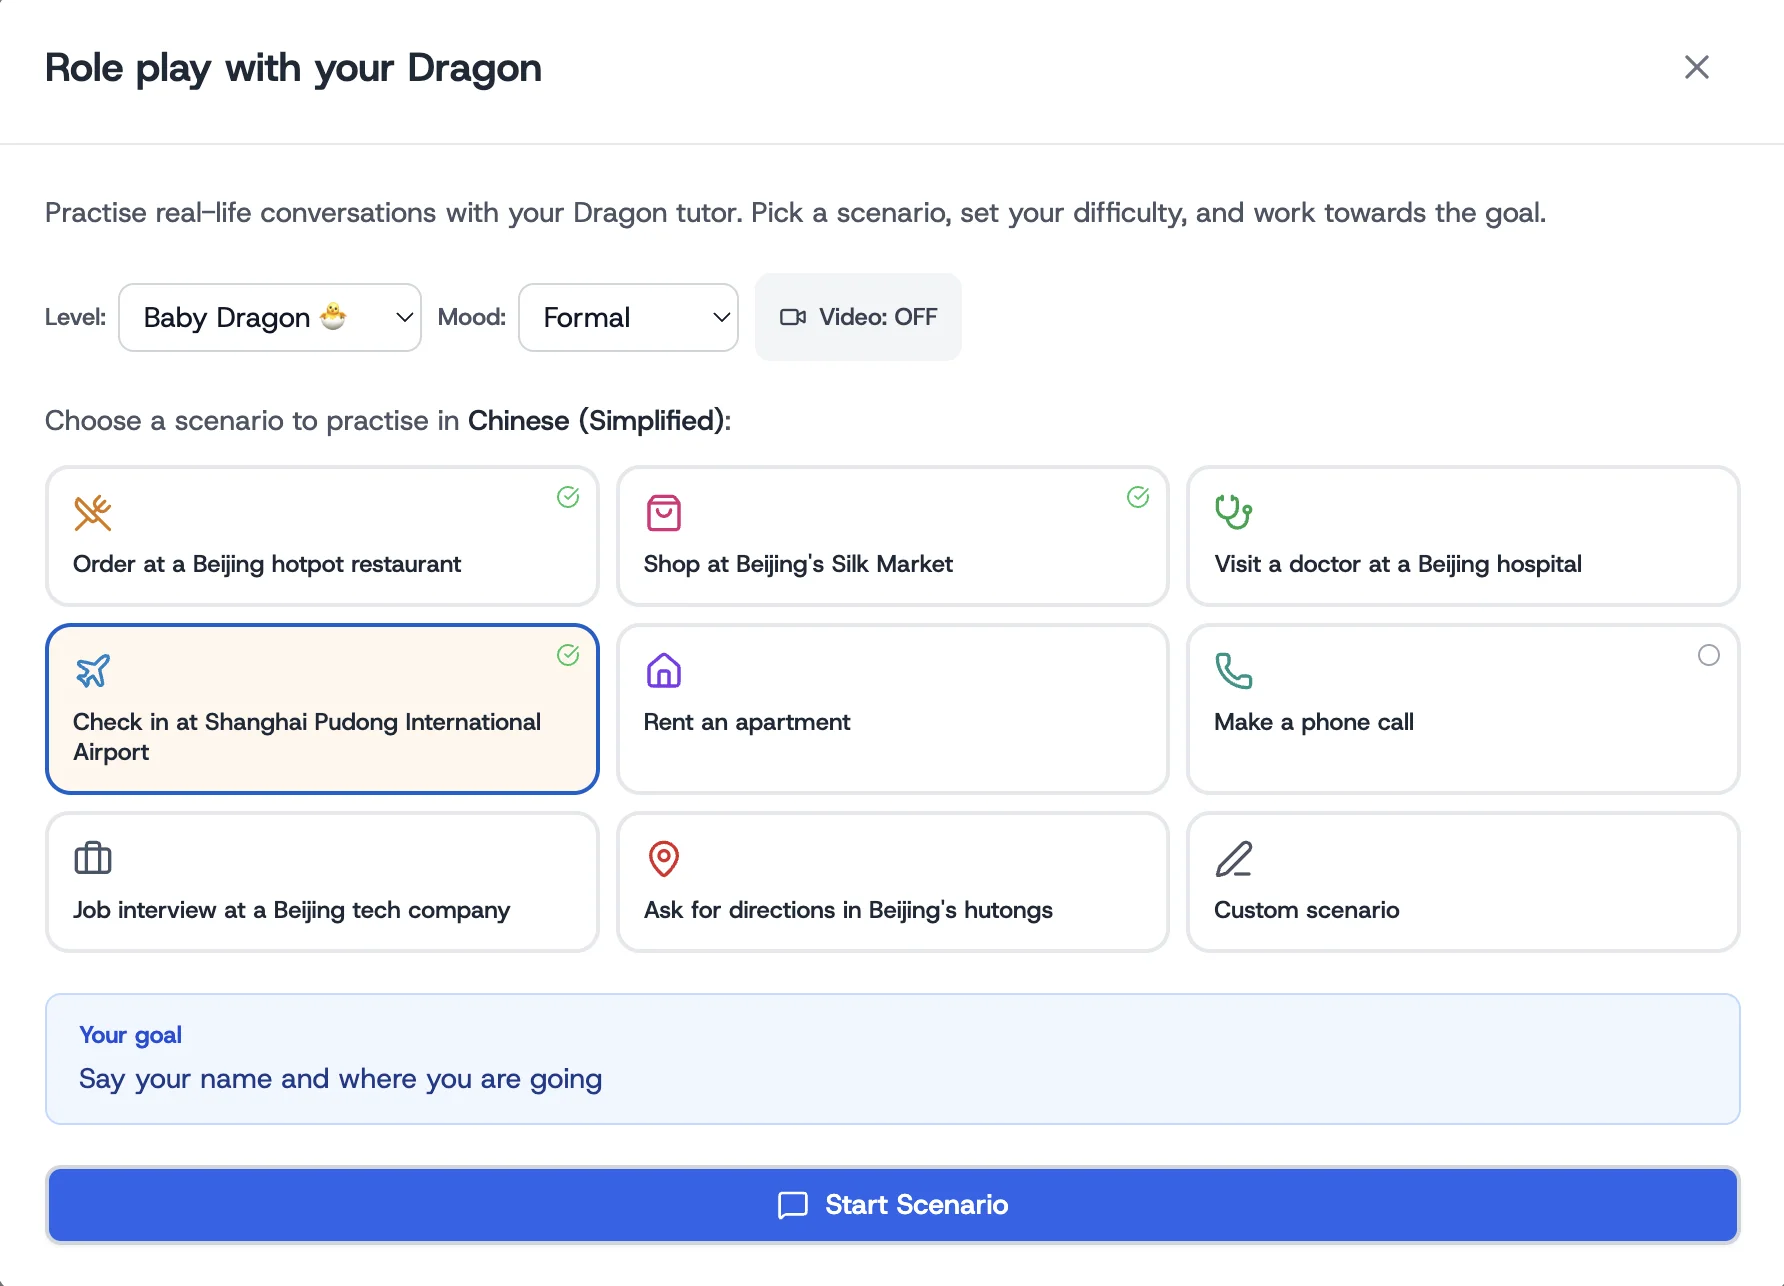The image size is (1784, 1286).
Task: Click the airplane icon on the airport check-in card
Action: pyautogui.click(x=93, y=670)
